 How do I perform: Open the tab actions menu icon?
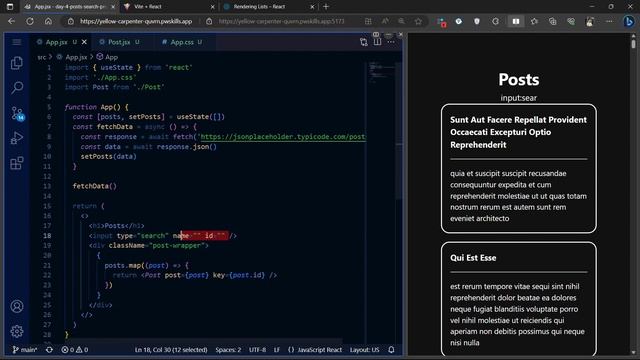[x=10, y=7]
